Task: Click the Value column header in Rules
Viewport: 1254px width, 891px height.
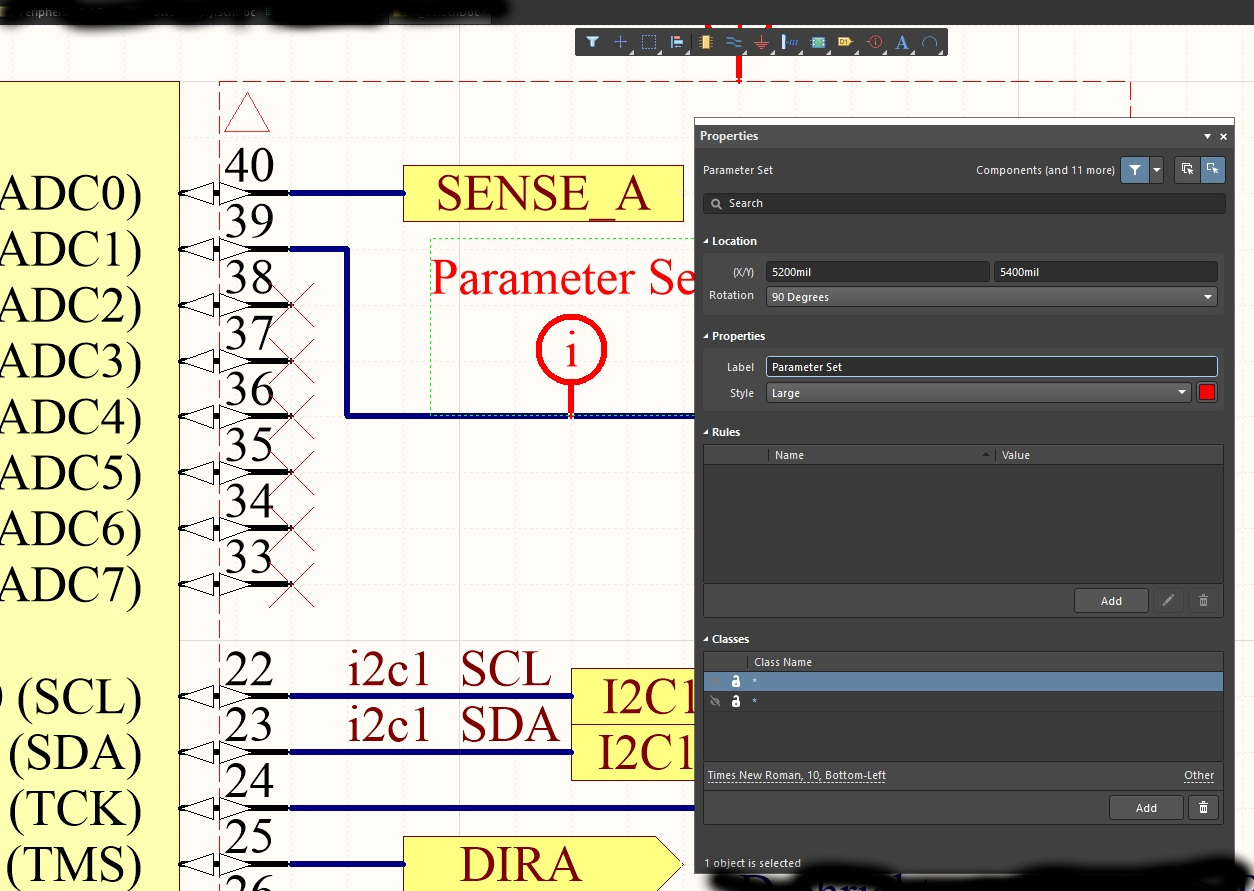Action: pos(1109,455)
